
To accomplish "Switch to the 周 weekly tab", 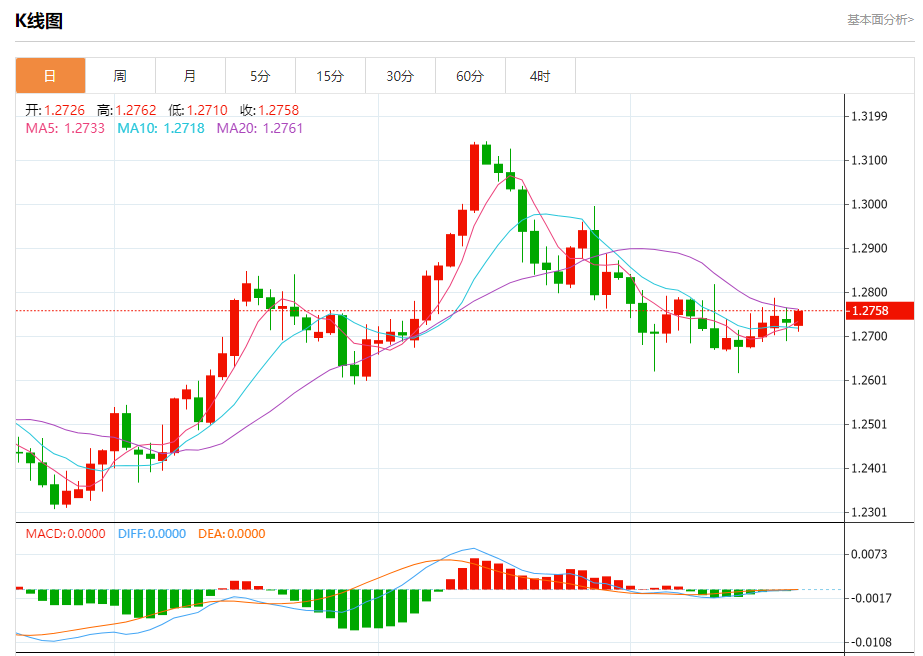I will click(x=120, y=75).
